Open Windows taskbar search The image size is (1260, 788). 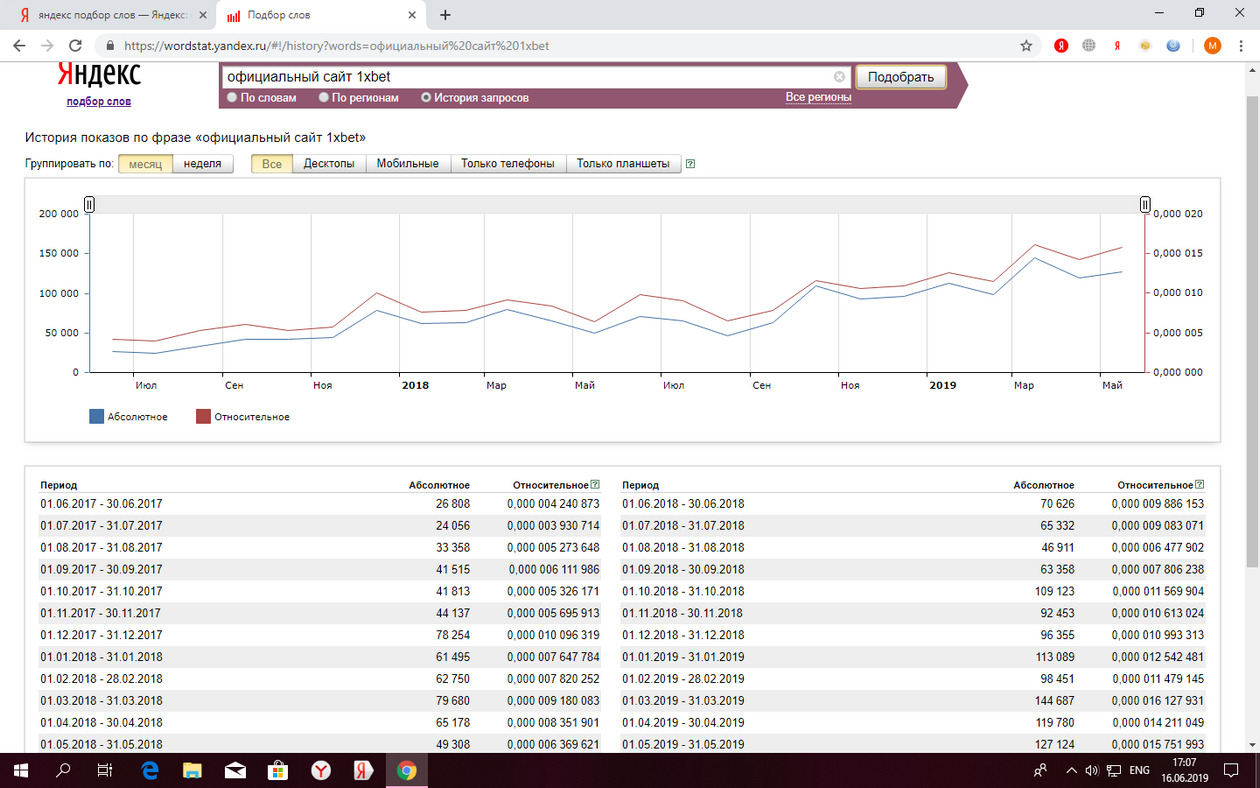[x=63, y=771]
